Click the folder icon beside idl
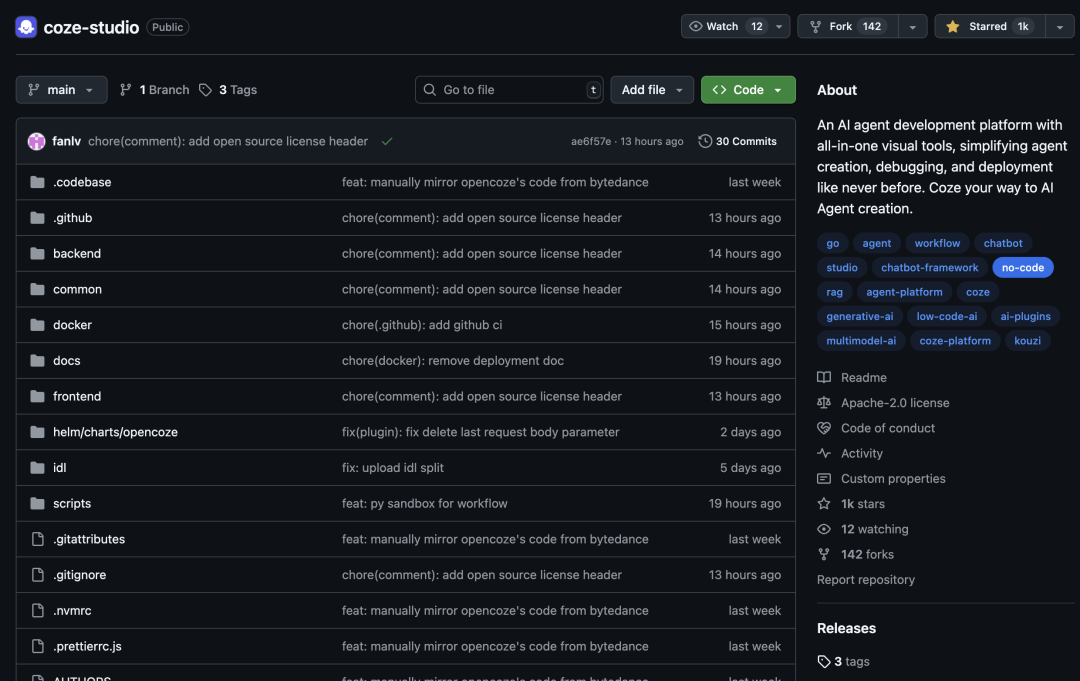This screenshot has height=681, width=1080. [x=37, y=468]
